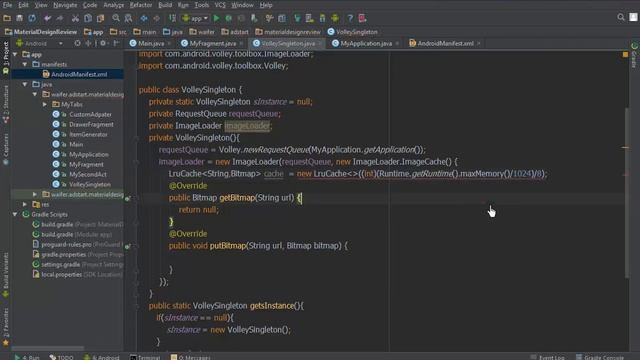Image resolution: width=640 pixels, height=360 pixels.
Task: Select ItemGenerator class in project tree
Action: (x=88, y=134)
